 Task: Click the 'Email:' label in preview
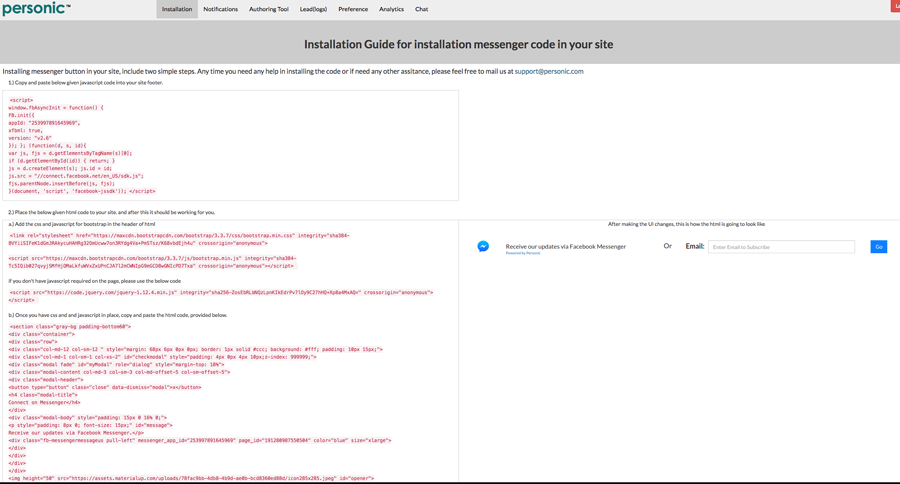pyautogui.click(x=695, y=246)
